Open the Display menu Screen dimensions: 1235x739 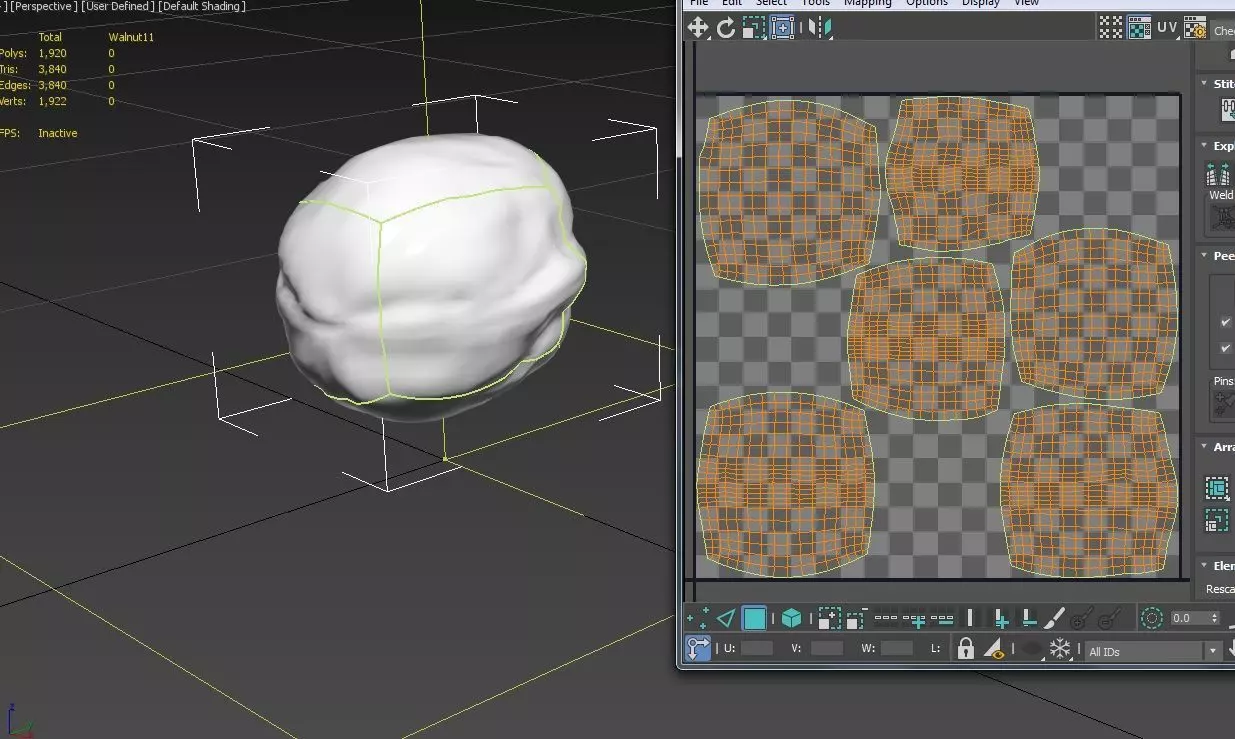[981, 3]
